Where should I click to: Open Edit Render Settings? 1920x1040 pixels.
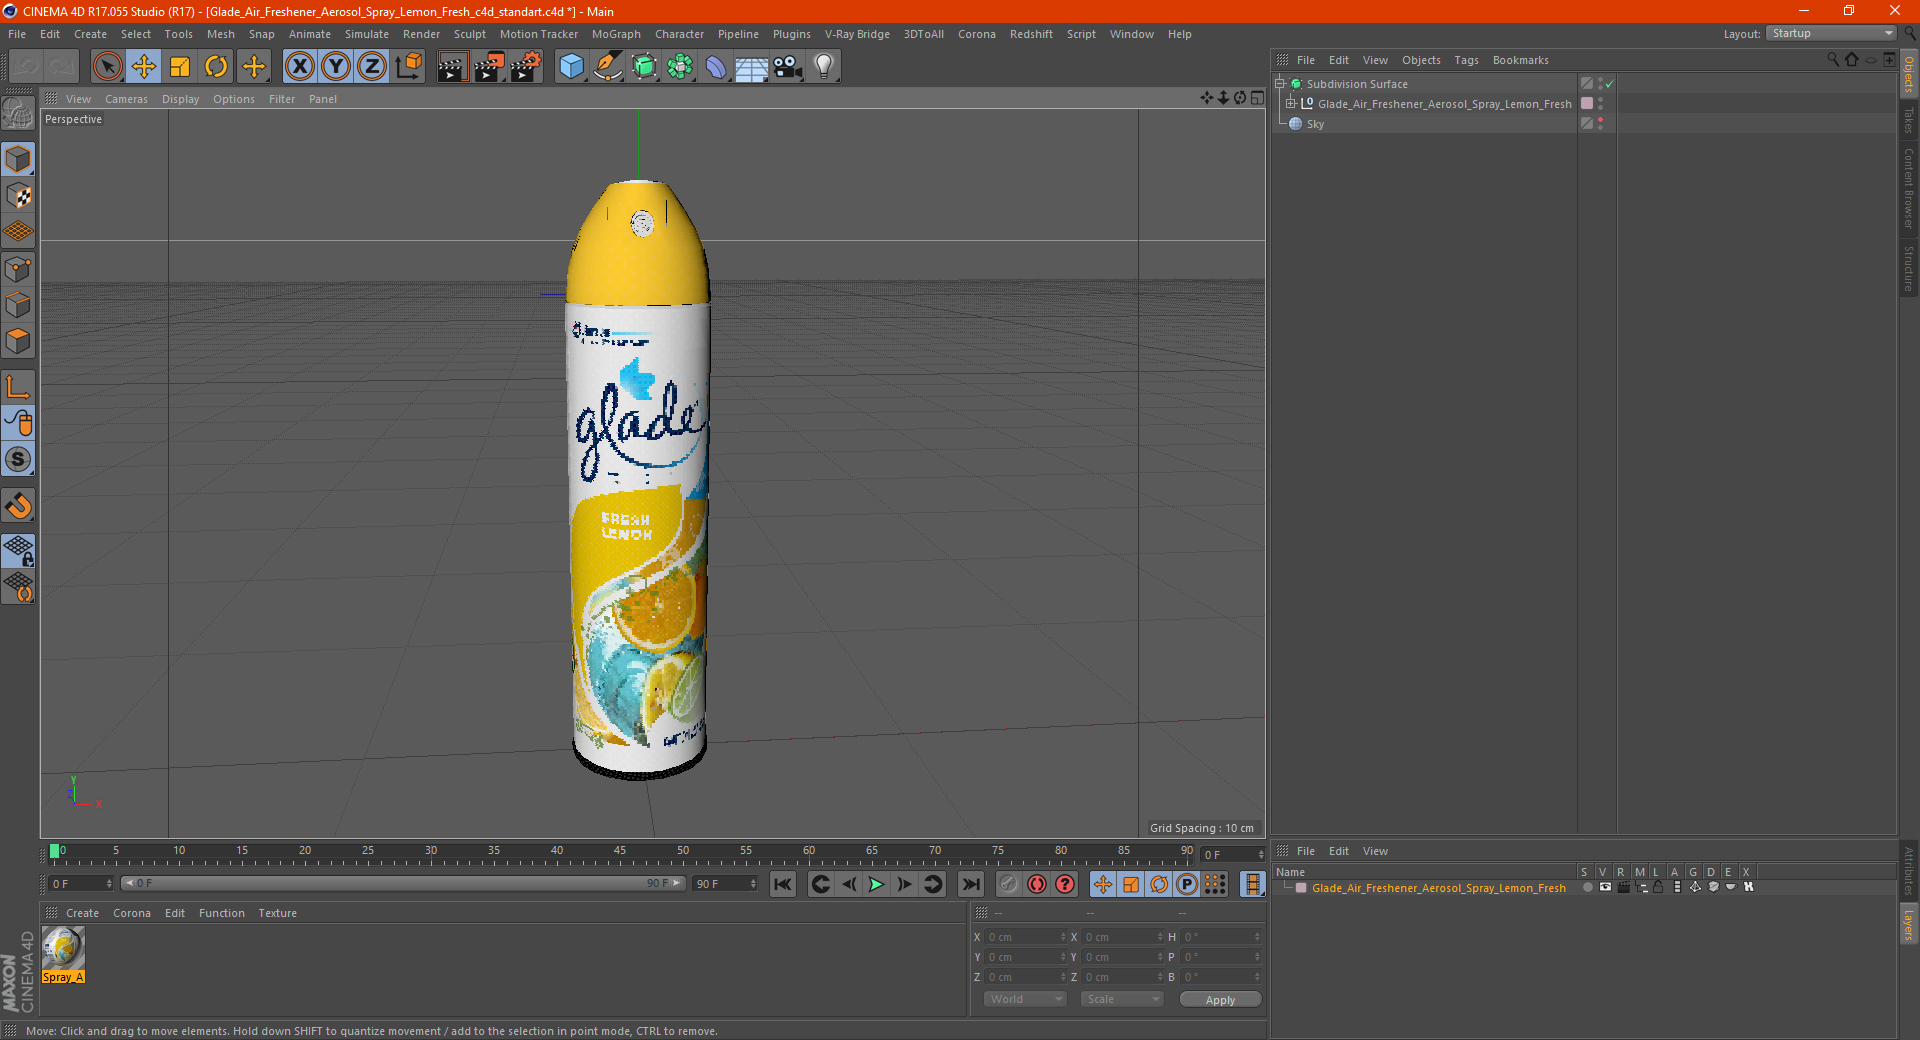pos(526,67)
